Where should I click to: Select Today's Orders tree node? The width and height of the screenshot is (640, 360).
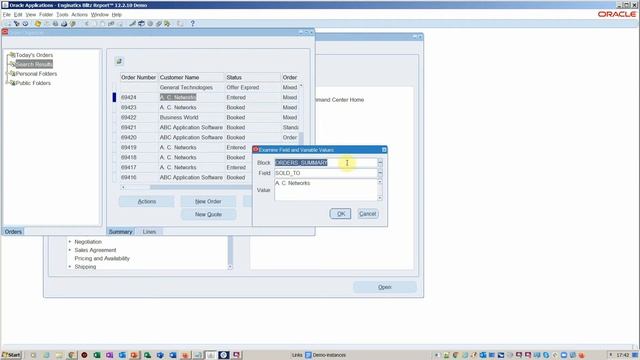(x=34, y=55)
